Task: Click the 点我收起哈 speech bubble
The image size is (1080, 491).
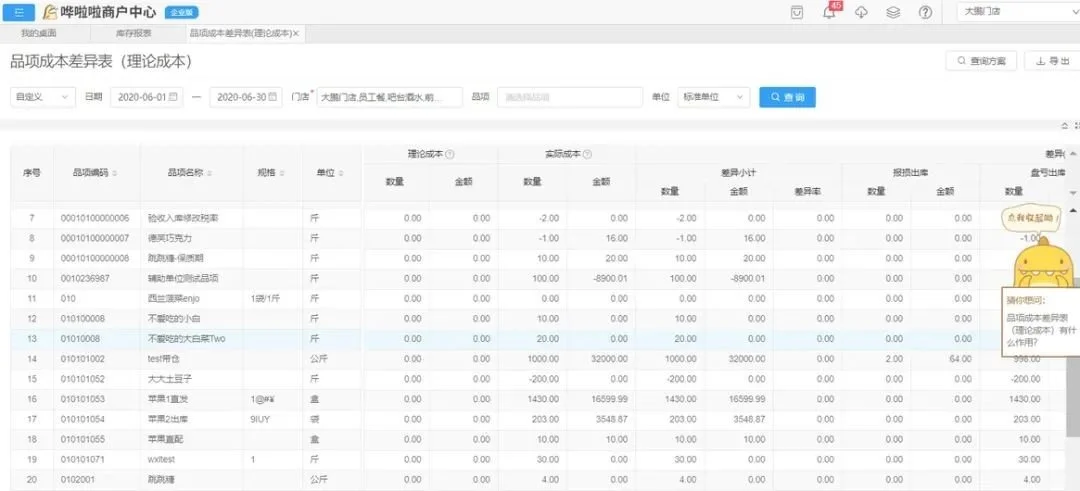Action: 1030,218
